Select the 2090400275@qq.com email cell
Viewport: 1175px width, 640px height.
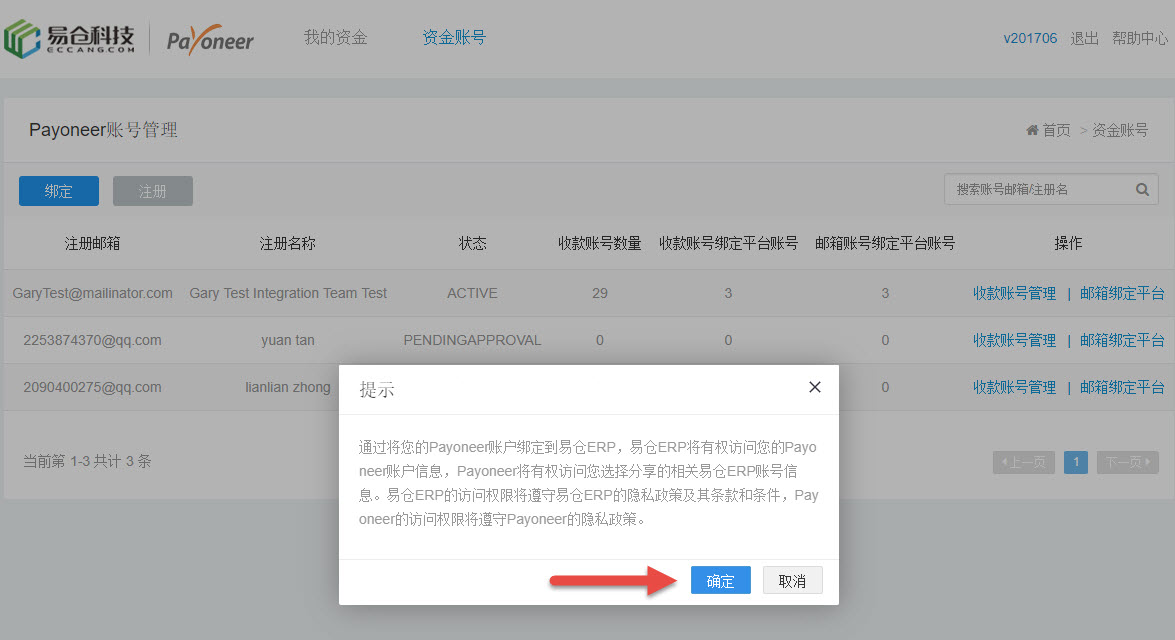point(92,387)
